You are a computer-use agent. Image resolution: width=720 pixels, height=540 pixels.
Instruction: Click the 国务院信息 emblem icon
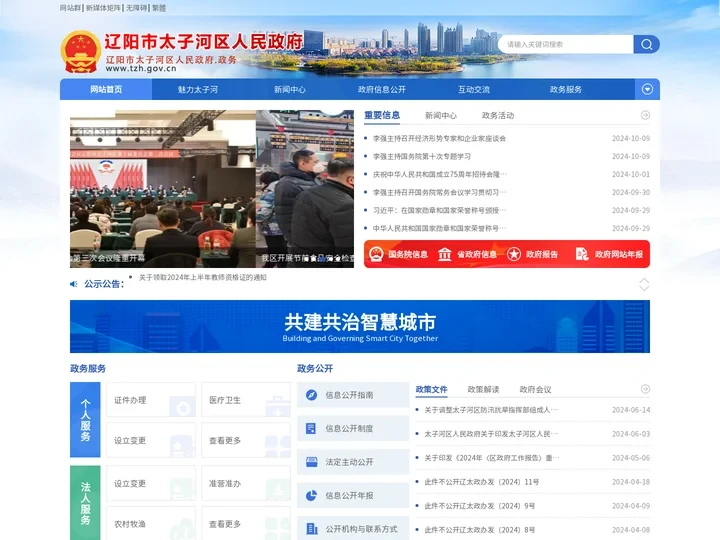point(376,254)
